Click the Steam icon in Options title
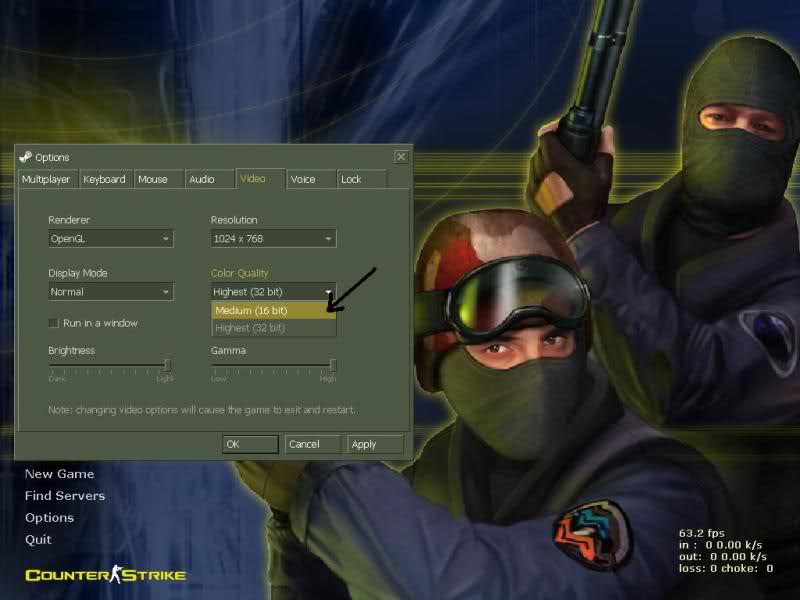The image size is (800, 600). 26,157
